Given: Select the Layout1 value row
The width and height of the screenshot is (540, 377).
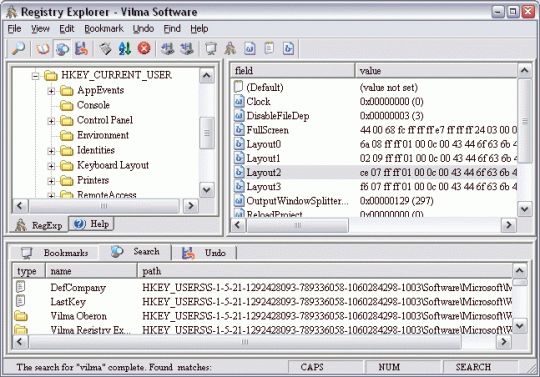Looking at the screenshot, I should (x=374, y=158).
